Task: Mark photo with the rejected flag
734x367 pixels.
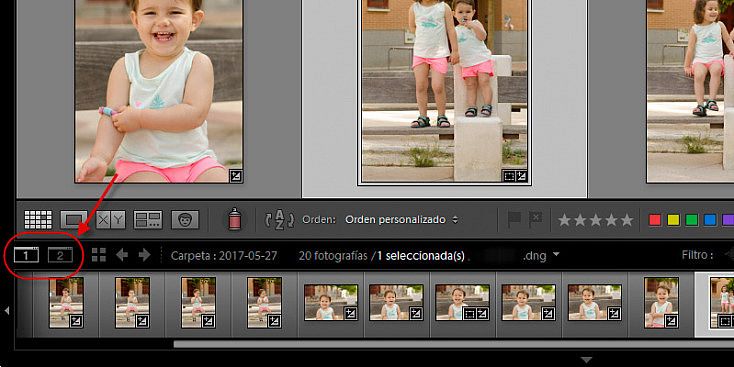Action: (535, 220)
